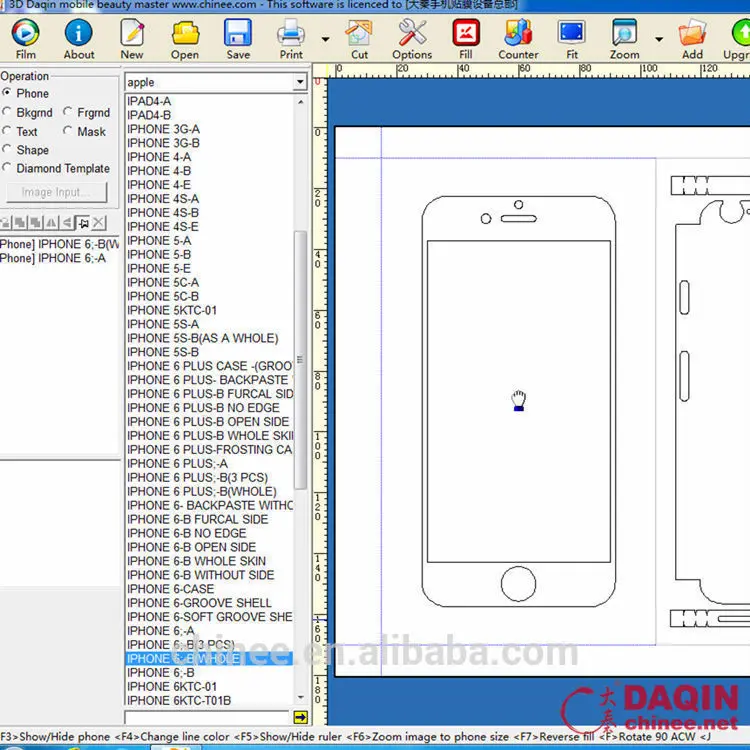Expand the apple brand dropdown
The image size is (750, 750).
(299, 82)
